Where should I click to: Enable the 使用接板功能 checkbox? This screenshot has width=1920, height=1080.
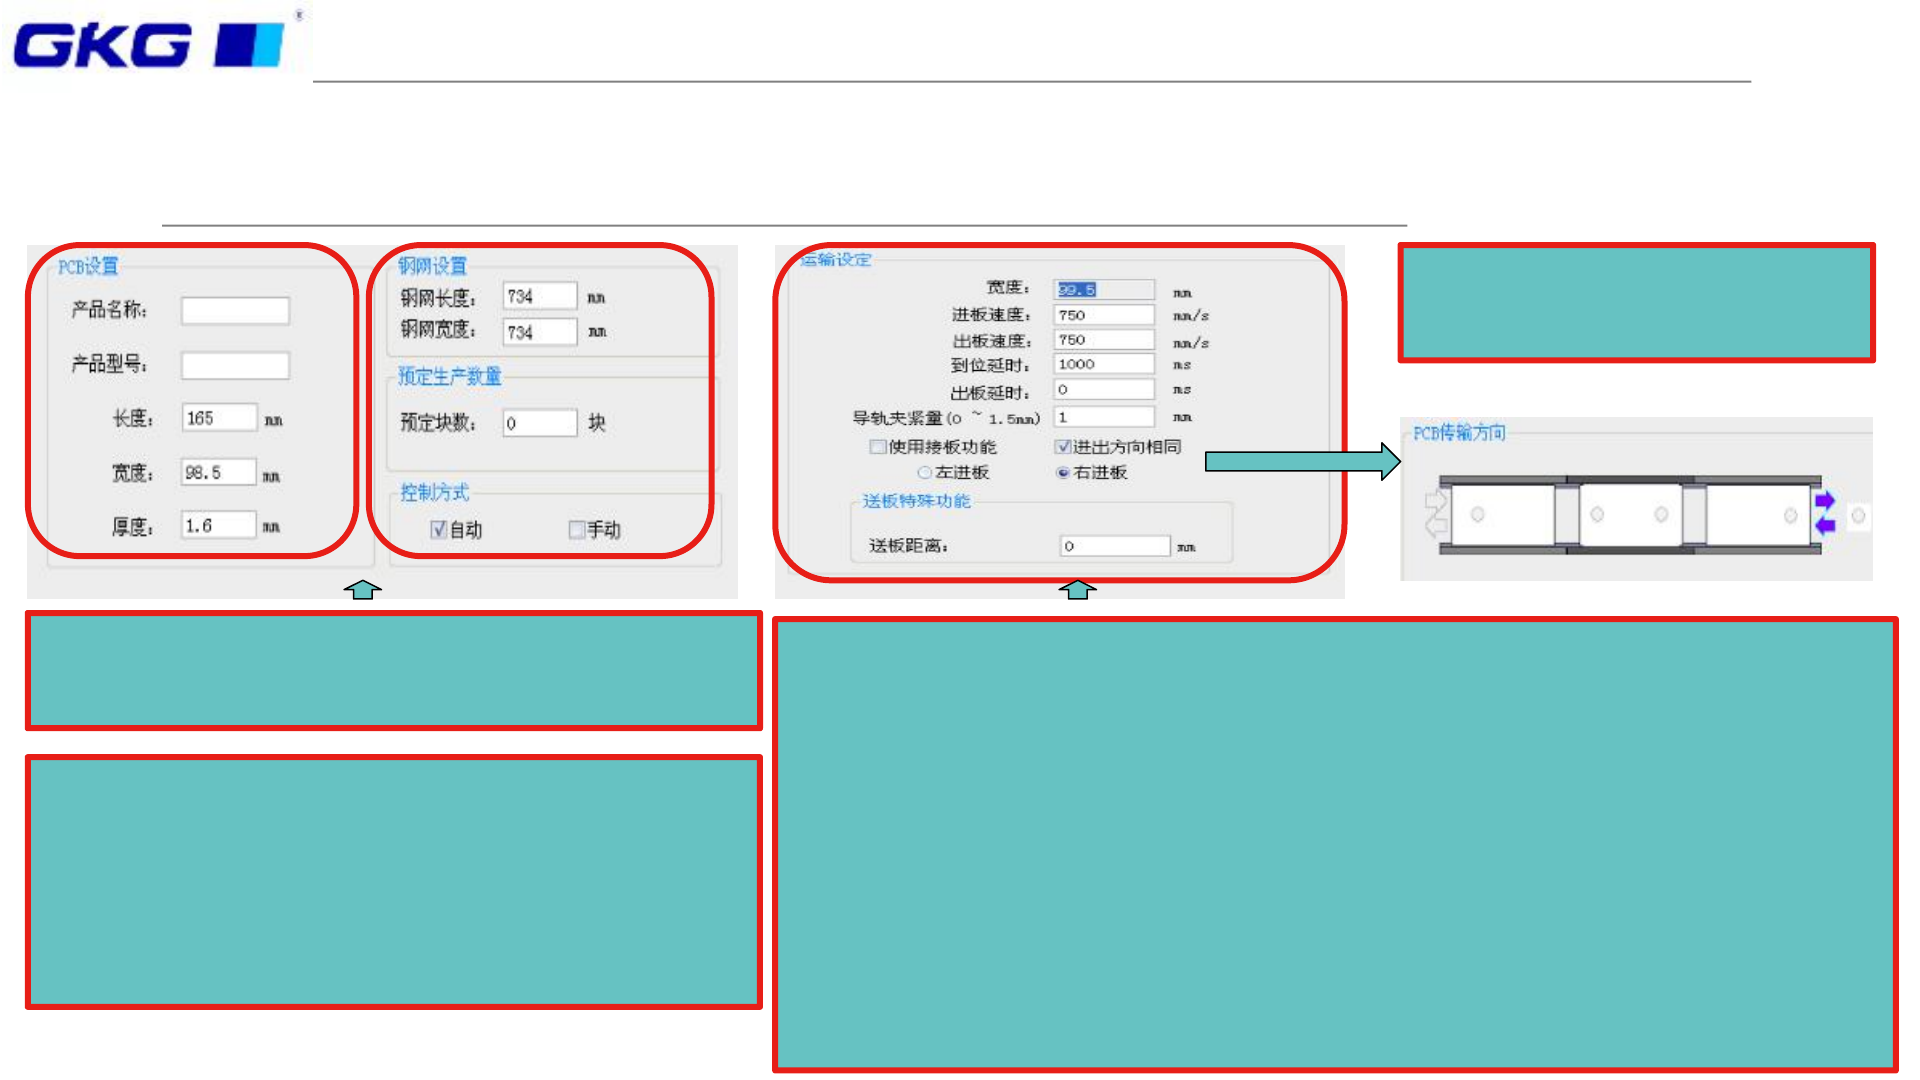pos(877,447)
